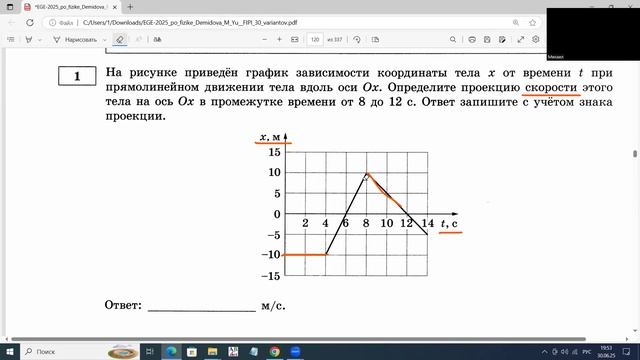Screen dimensions: 640x360
Task: Click the t, с axis label
Action: pos(449,224)
